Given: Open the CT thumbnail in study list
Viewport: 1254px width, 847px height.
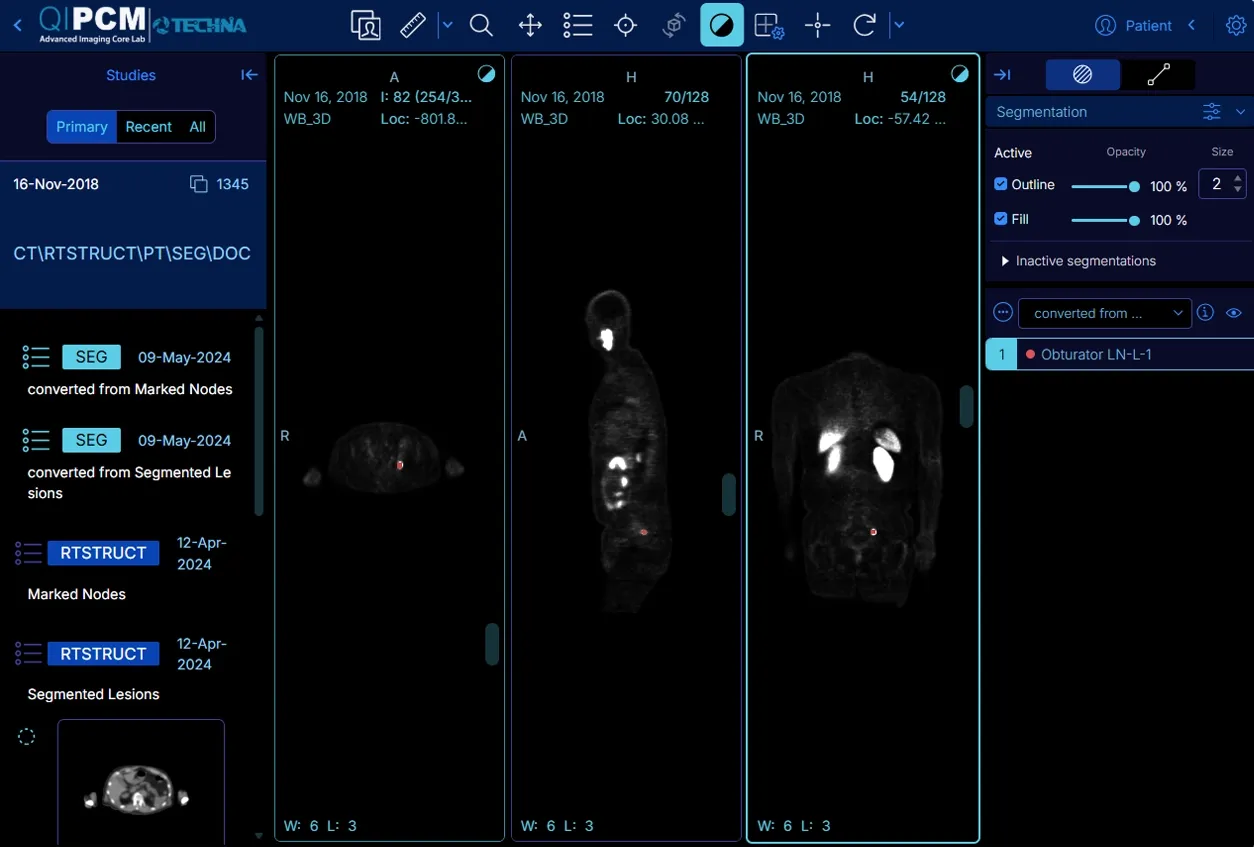Looking at the screenshot, I should pyautogui.click(x=141, y=781).
